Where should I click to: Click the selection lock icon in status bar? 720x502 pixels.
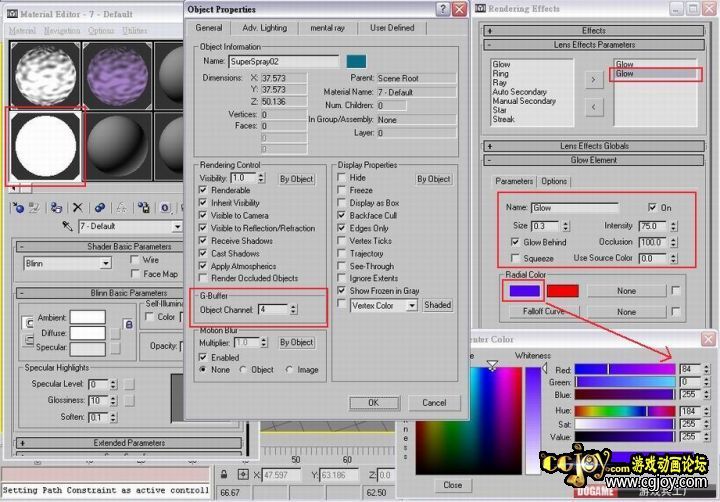[x=224, y=474]
